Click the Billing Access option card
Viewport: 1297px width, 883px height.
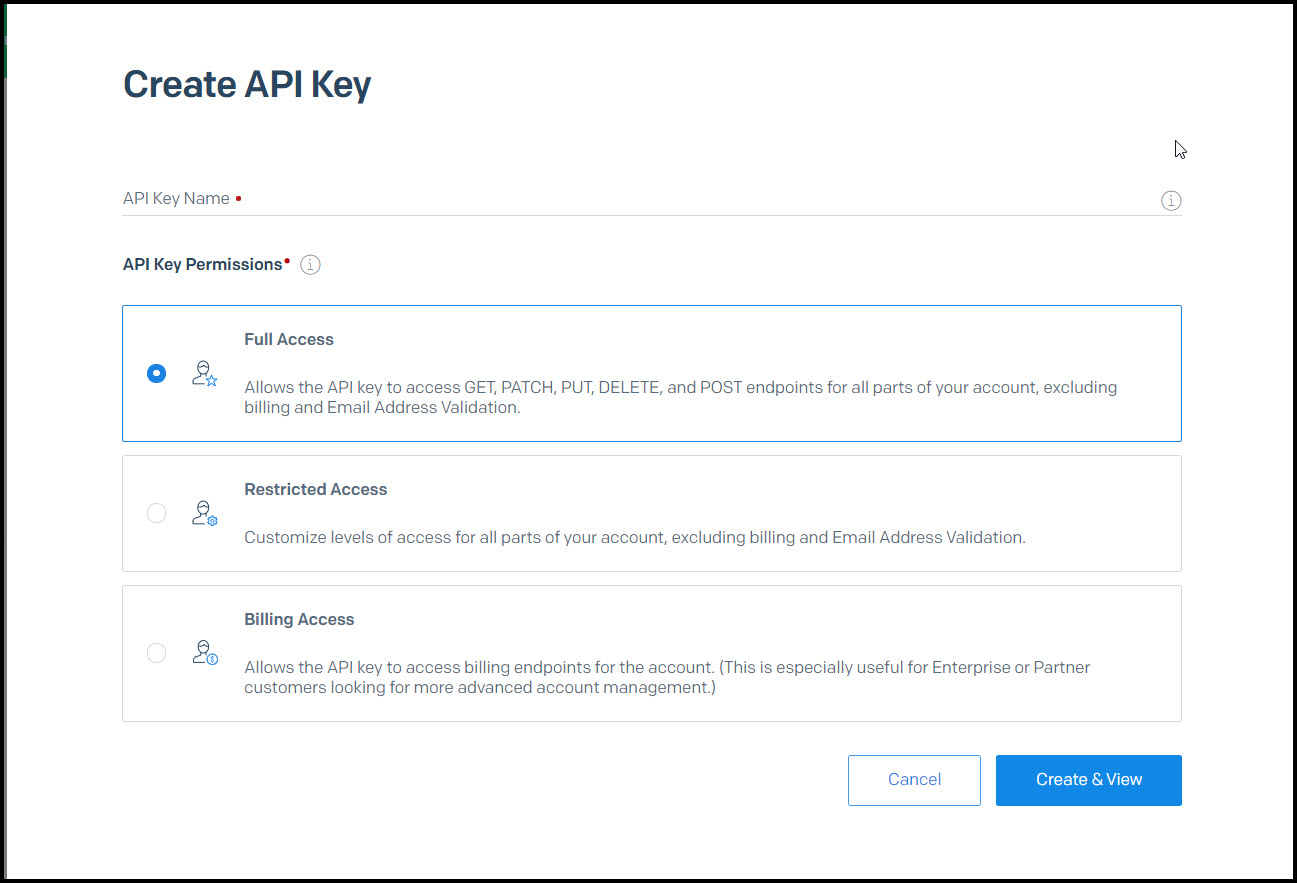pos(651,653)
